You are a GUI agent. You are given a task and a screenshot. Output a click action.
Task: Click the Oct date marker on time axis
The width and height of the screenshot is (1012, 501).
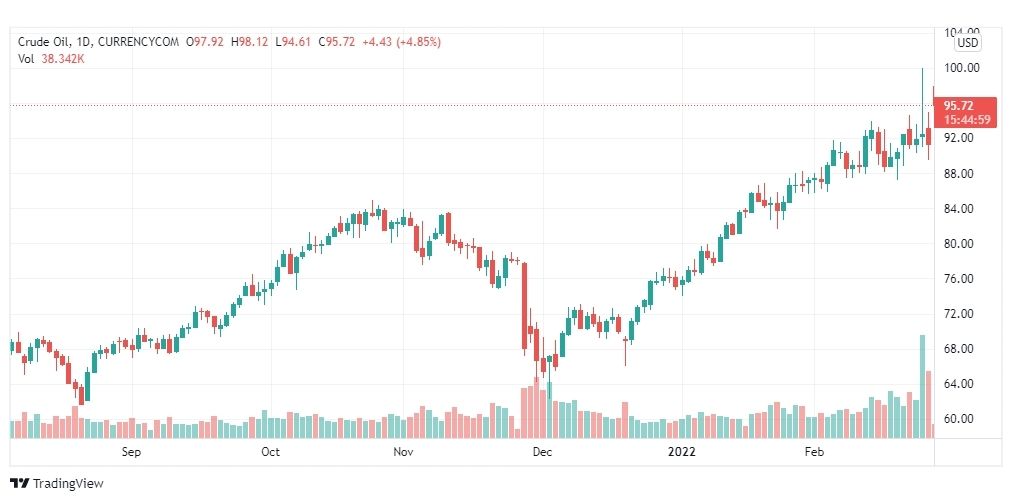point(270,452)
